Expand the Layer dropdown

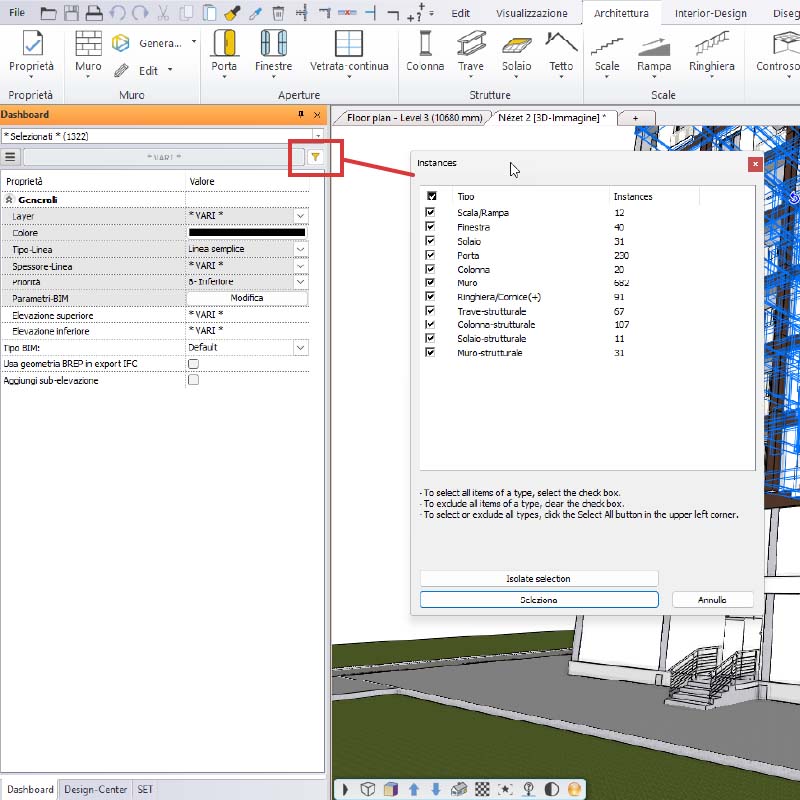300,216
